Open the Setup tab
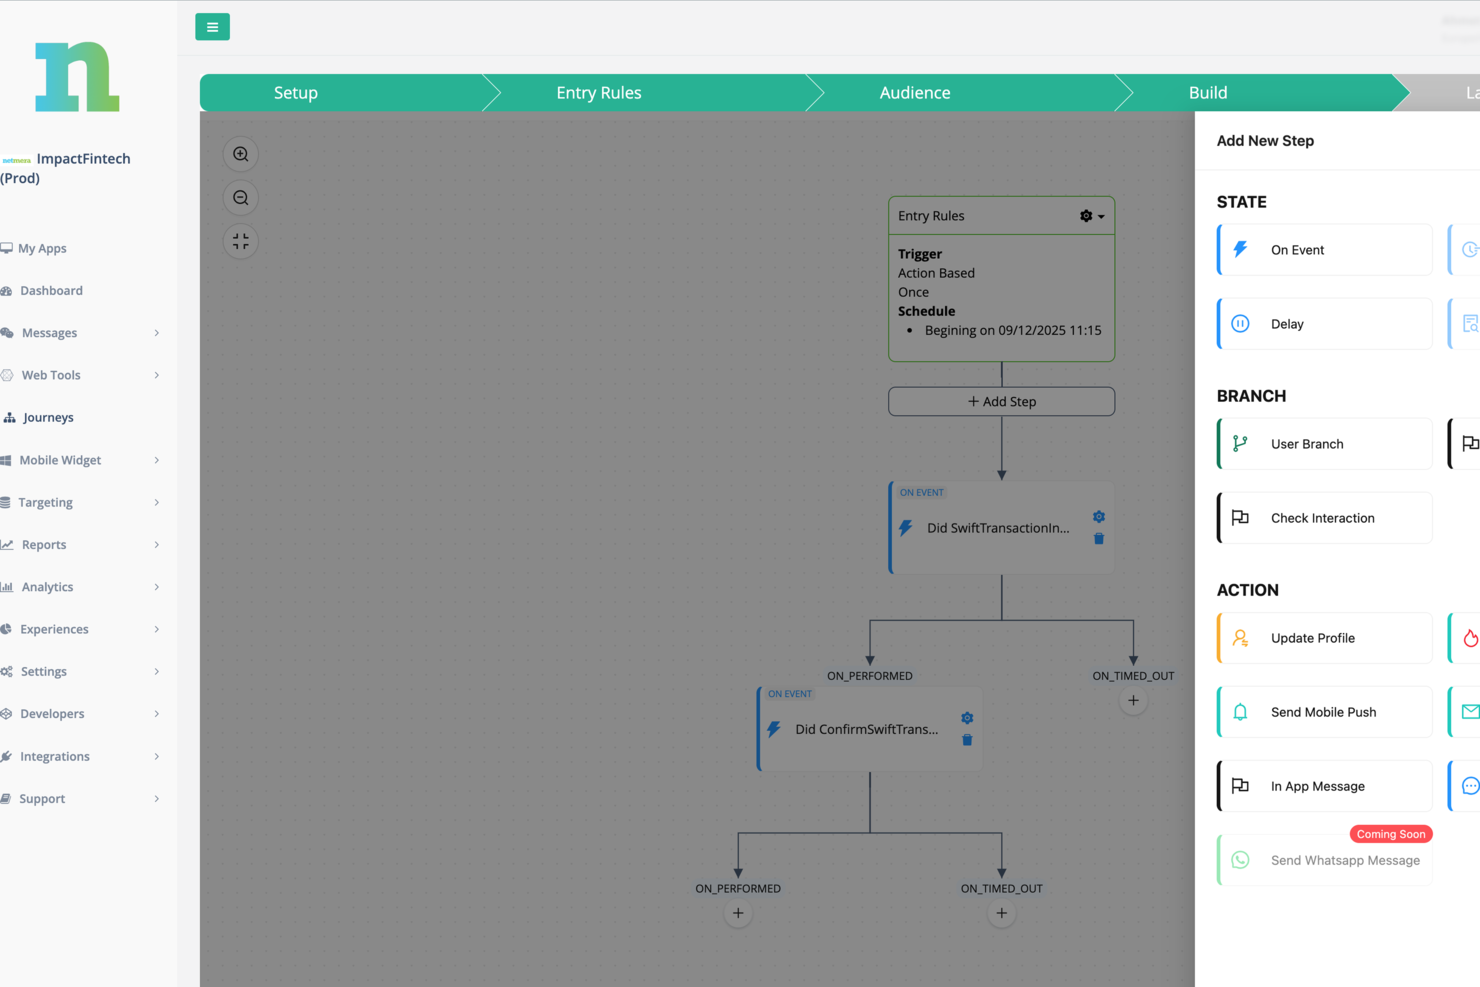The image size is (1480, 987). tap(296, 92)
